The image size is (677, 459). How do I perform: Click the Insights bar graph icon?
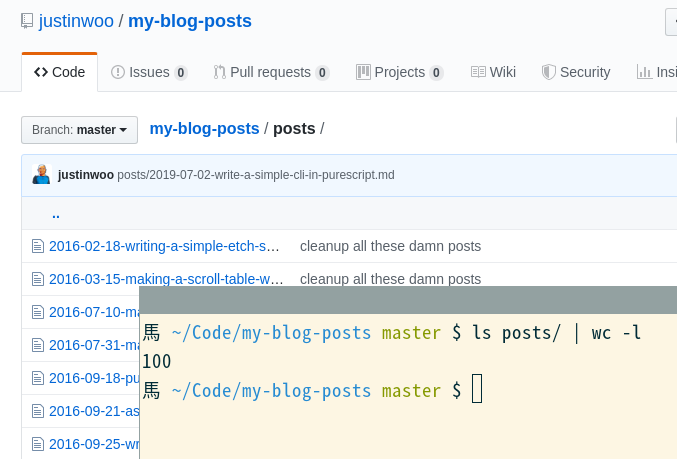644,72
